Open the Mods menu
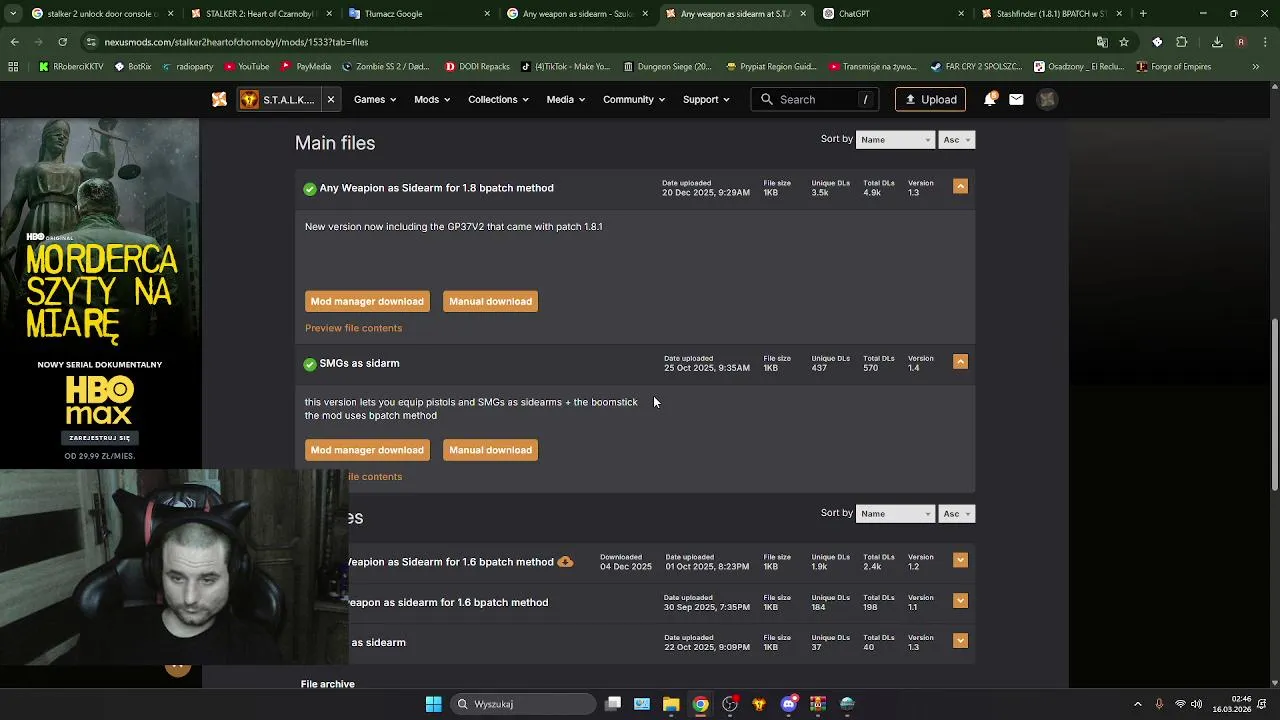This screenshot has width=1280, height=720. (x=432, y=99)
